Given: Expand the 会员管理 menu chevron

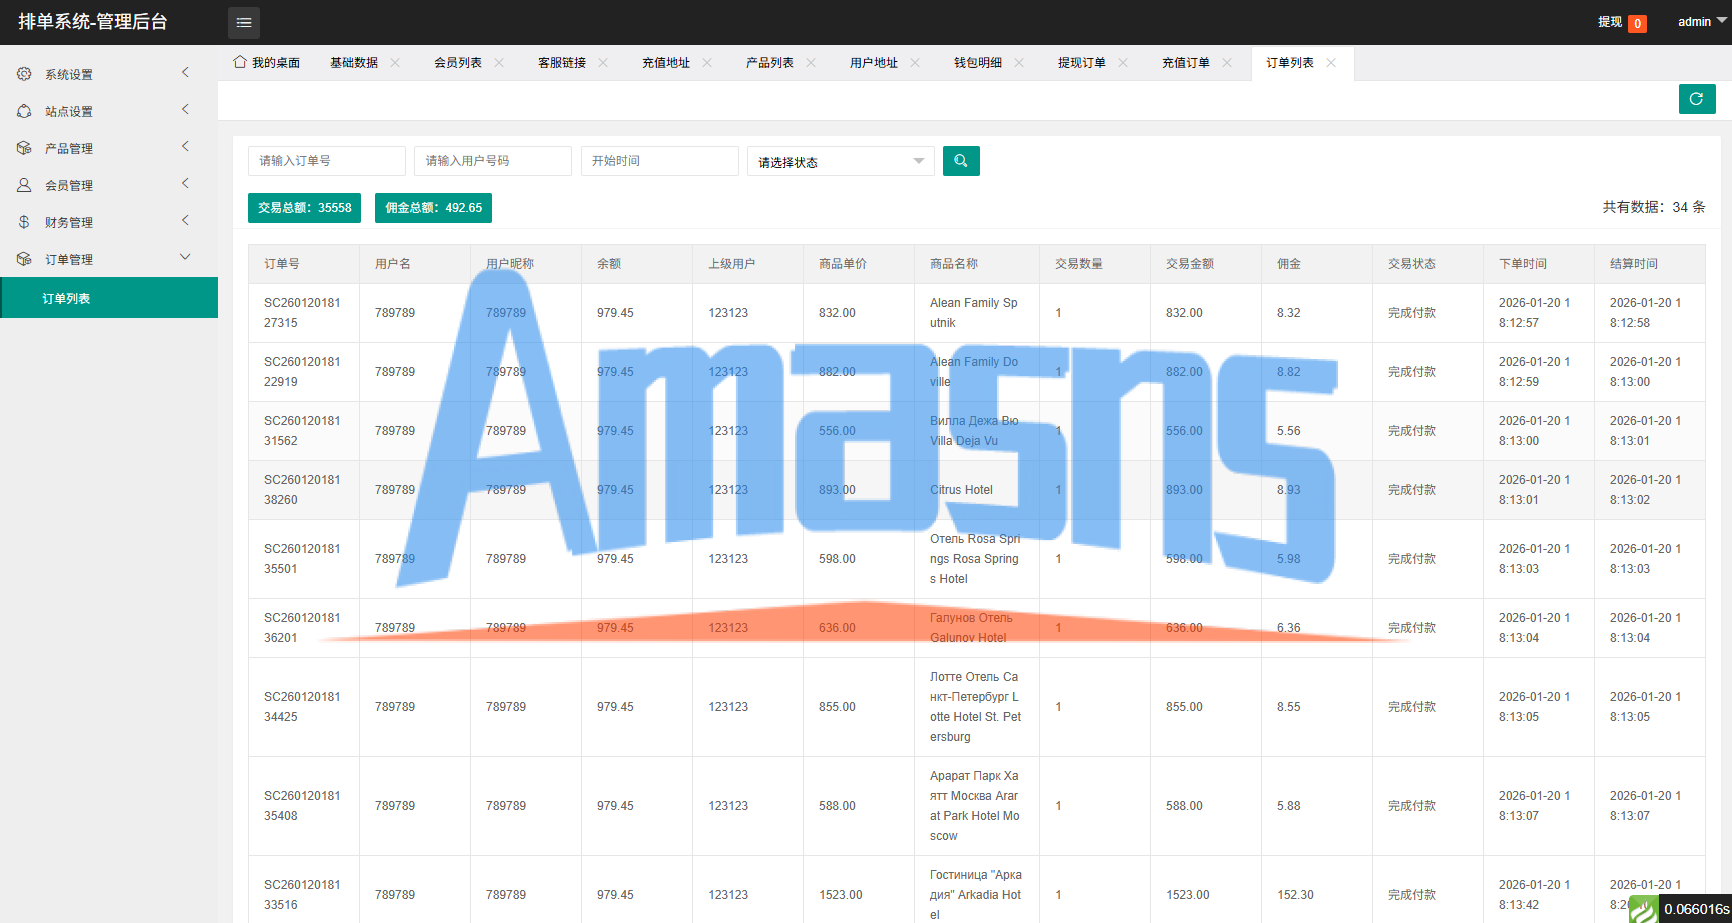Looking at the screenshot, I should [185, 183].
